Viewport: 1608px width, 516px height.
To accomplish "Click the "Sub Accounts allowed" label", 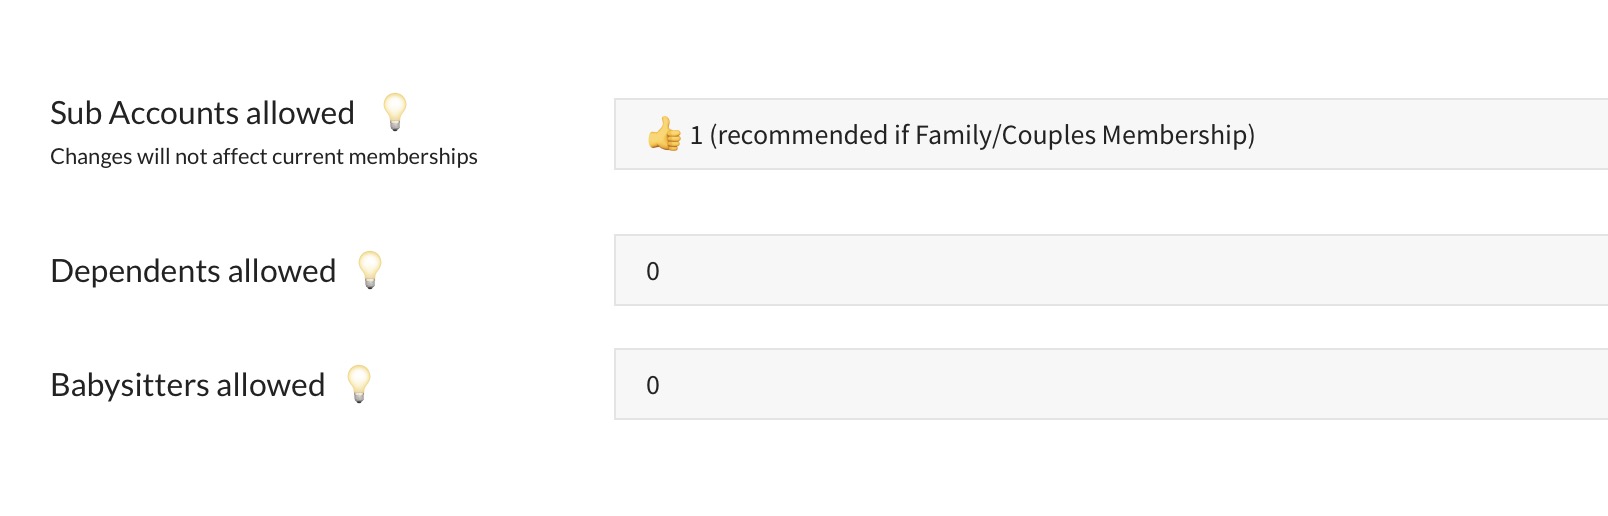I will tap(202, 113).
